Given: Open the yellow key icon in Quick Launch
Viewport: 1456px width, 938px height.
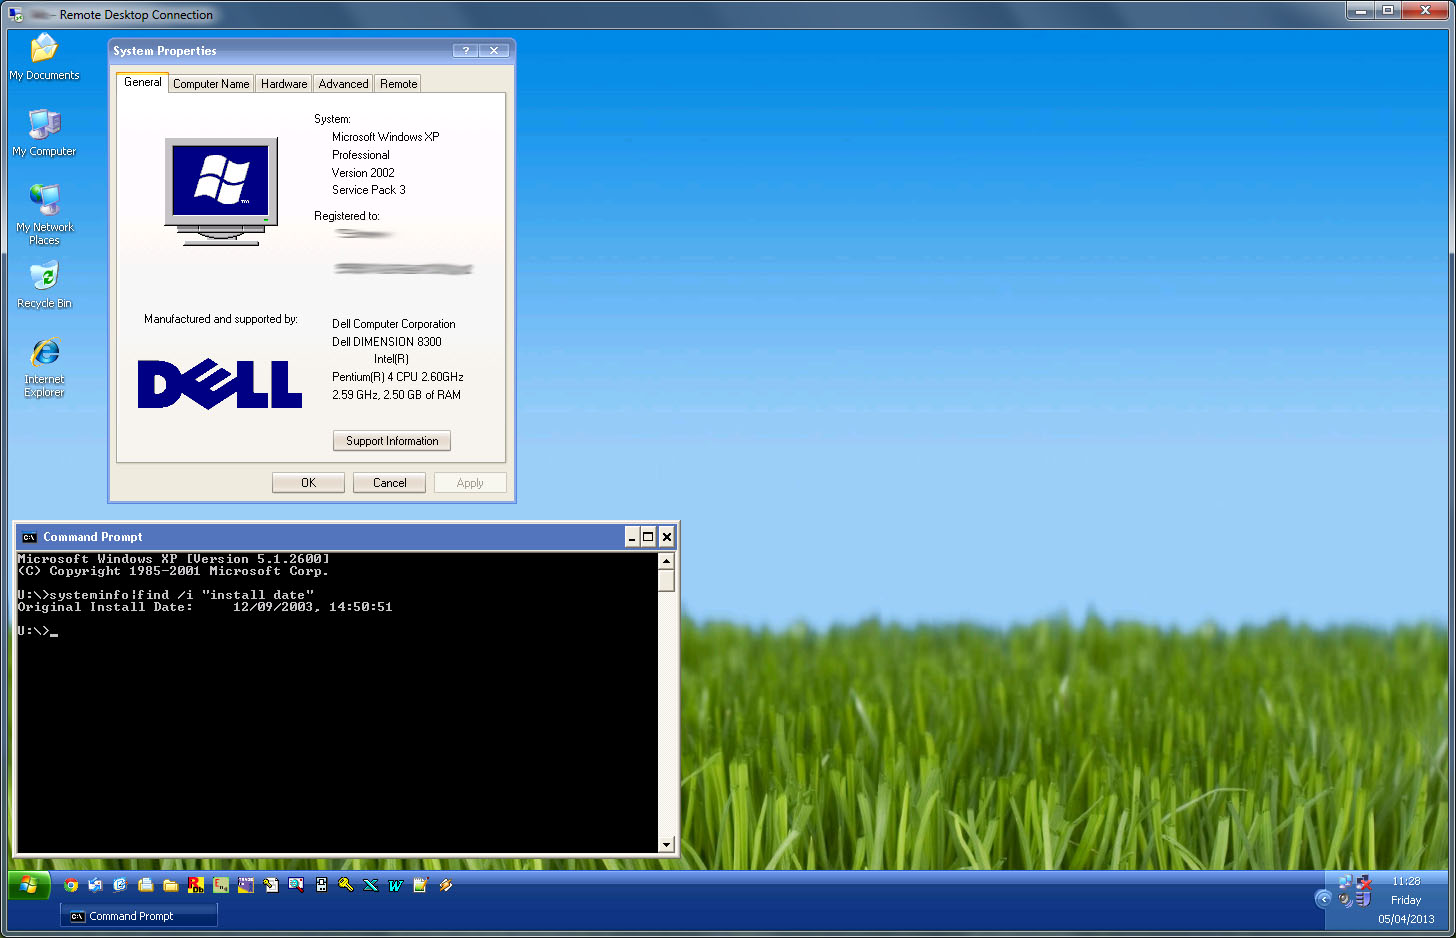Looking at the screenshot, I should (346, 885).
